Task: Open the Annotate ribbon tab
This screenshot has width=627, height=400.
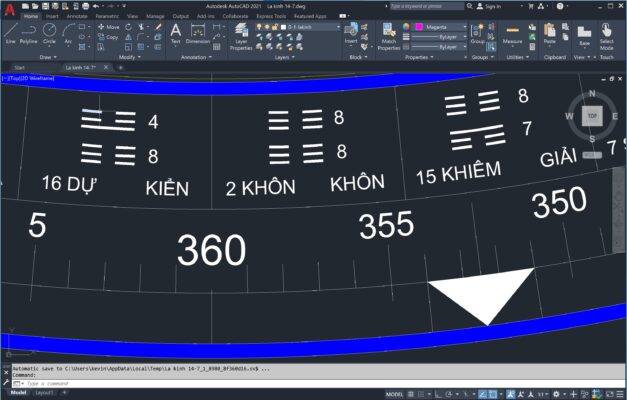Action: click(x=77, y=17)
